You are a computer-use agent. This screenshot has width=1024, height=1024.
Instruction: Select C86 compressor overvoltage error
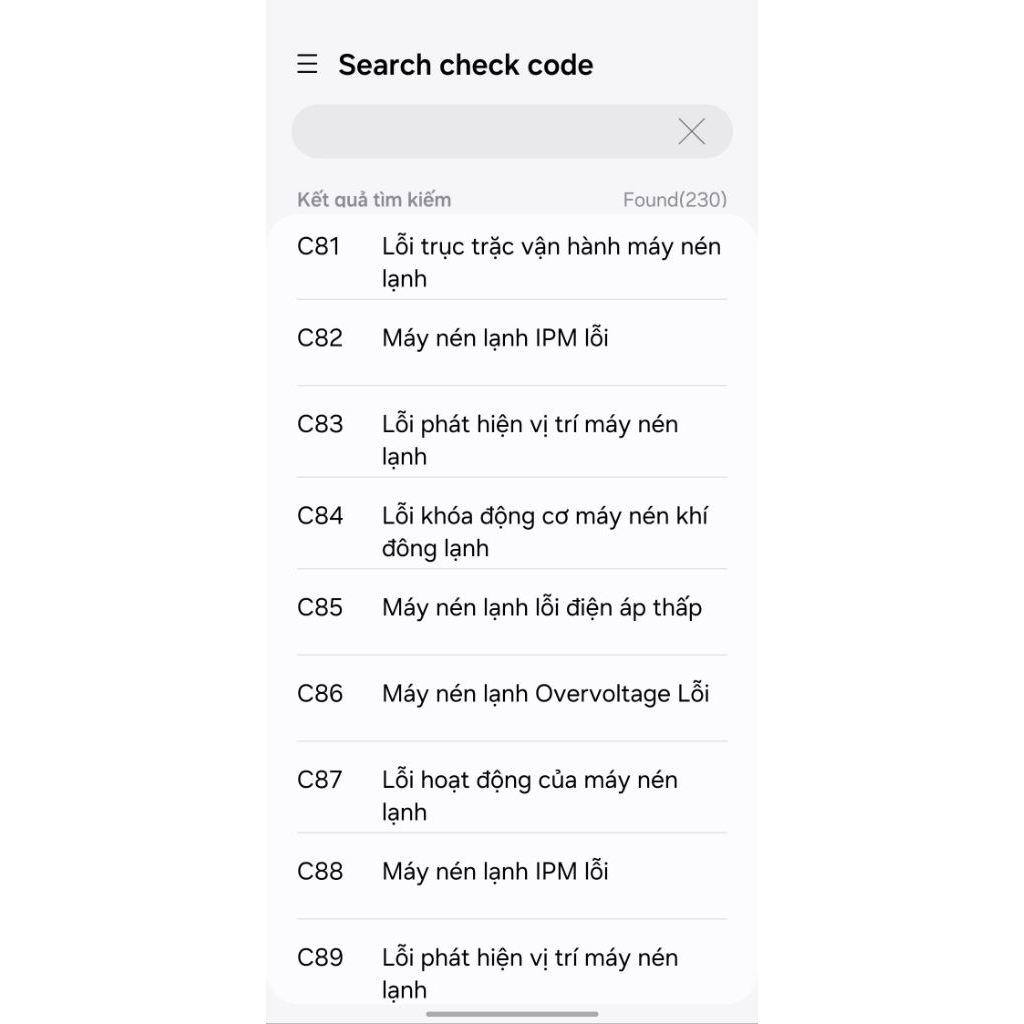pos(512,693)
